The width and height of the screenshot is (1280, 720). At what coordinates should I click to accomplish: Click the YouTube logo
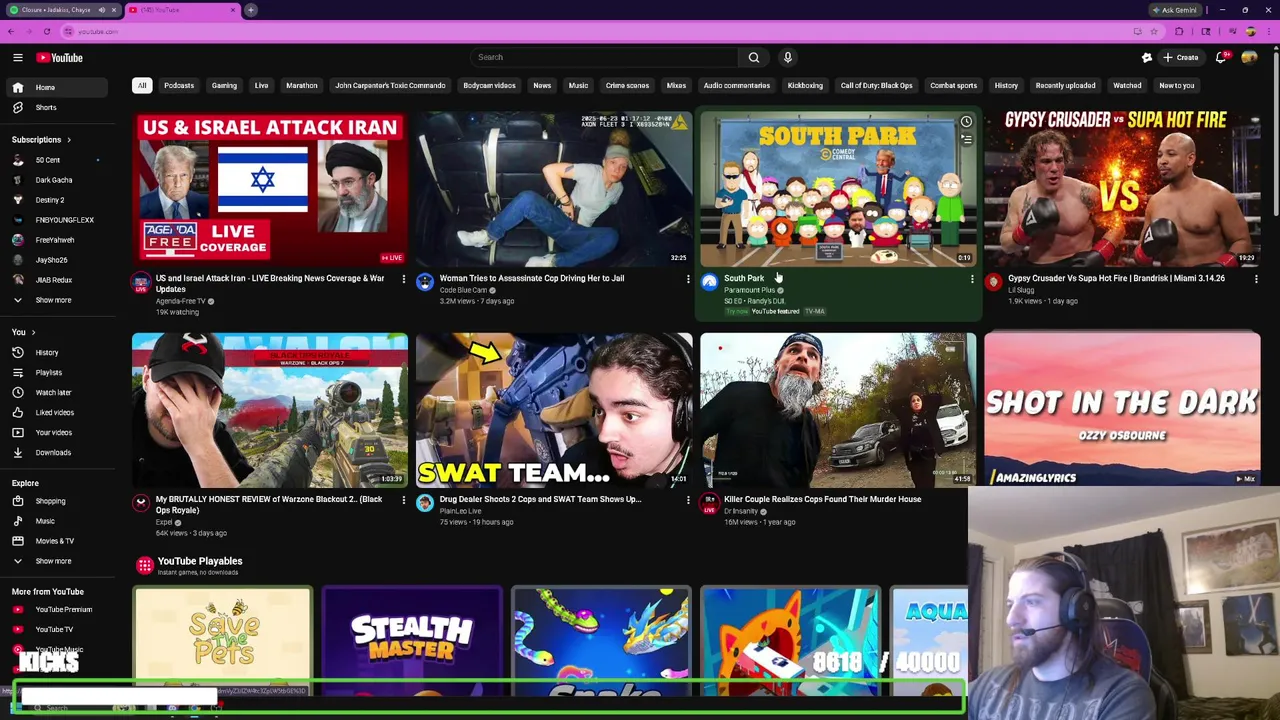click(60, 57)
